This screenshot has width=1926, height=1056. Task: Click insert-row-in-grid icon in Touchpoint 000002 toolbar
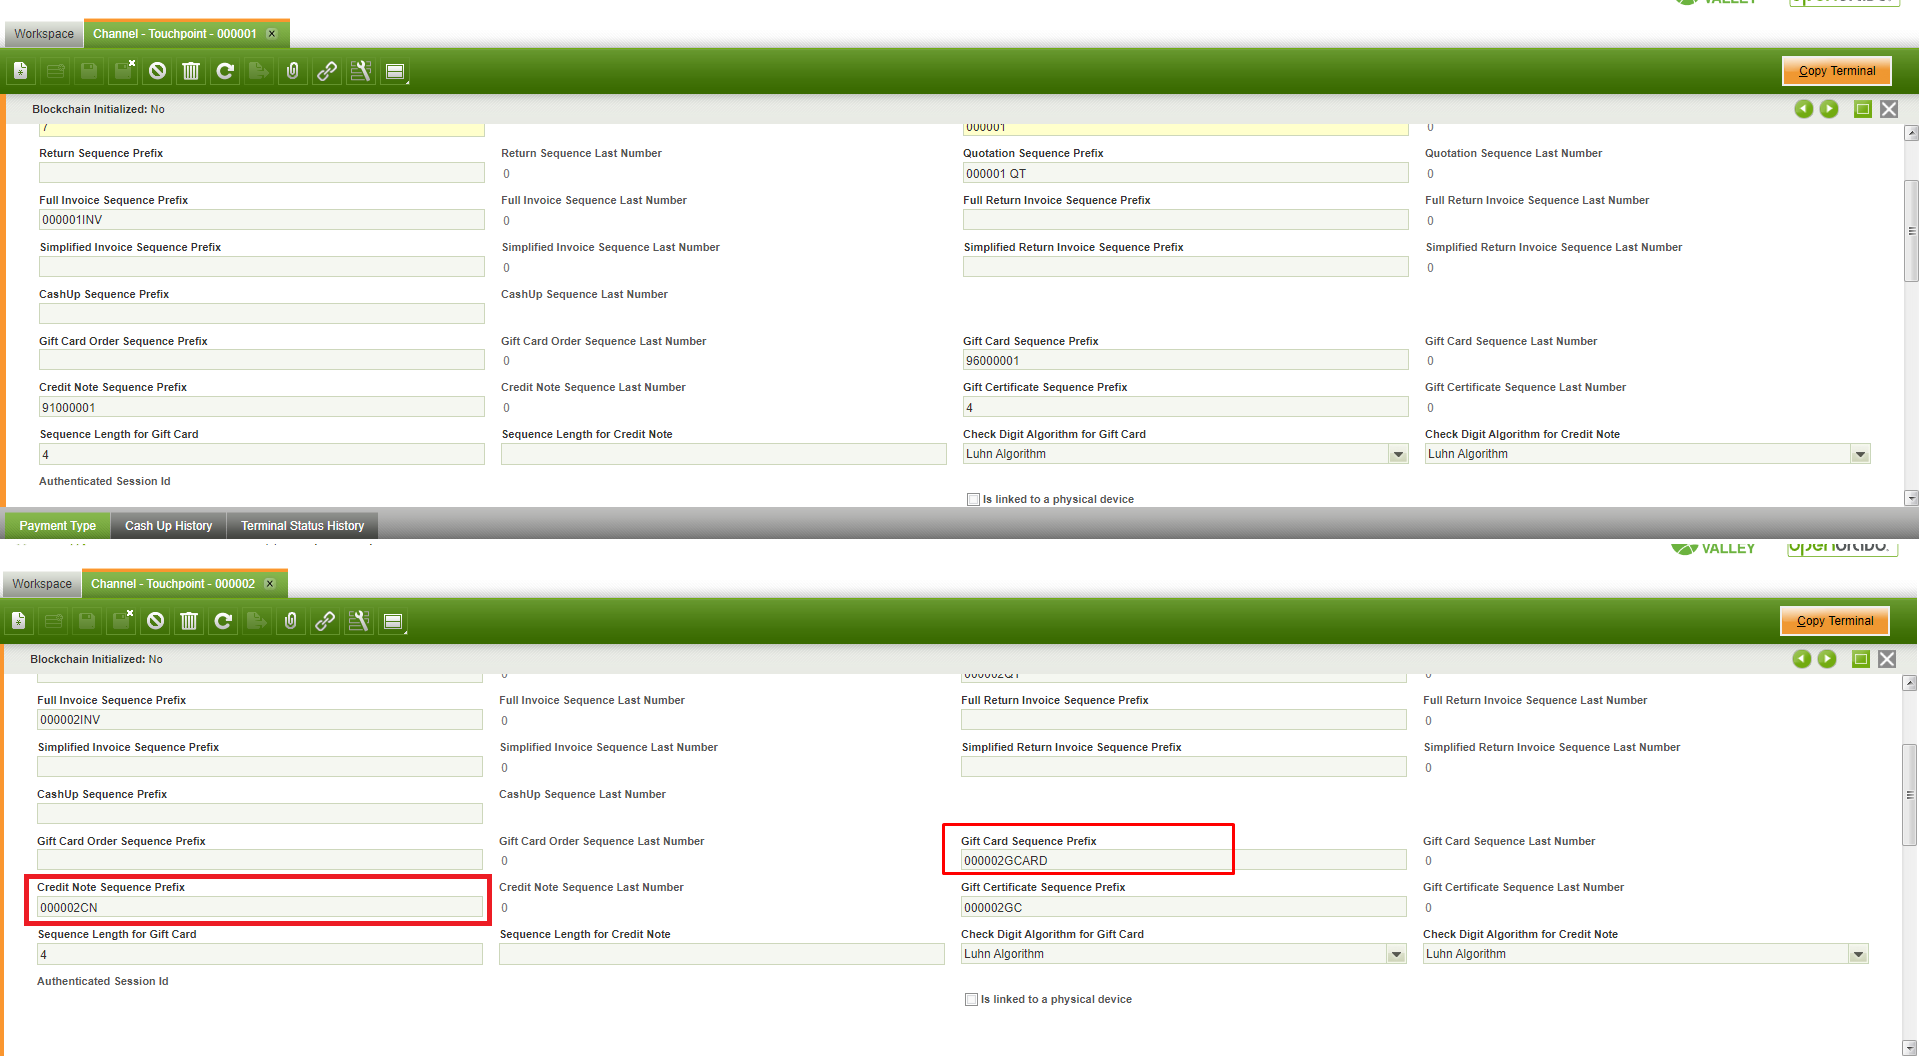coord(53,621)
